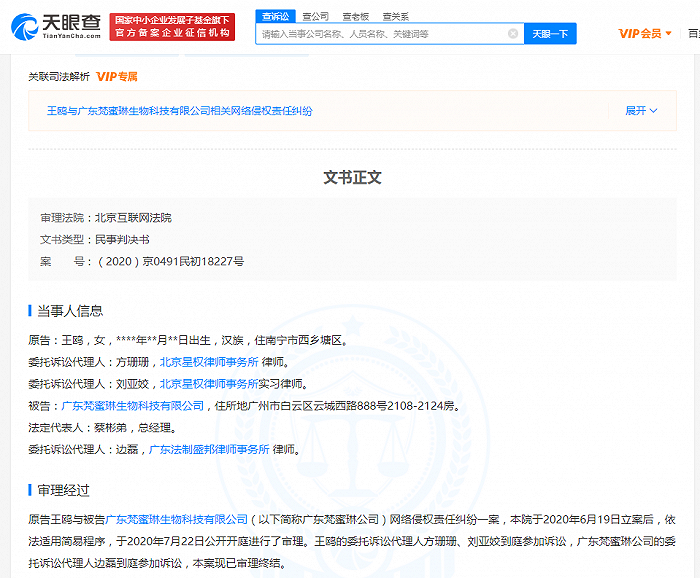
Task: Open 广东法制盛邦律师事务所 law firm link
Action: click(x=209, y=450)
